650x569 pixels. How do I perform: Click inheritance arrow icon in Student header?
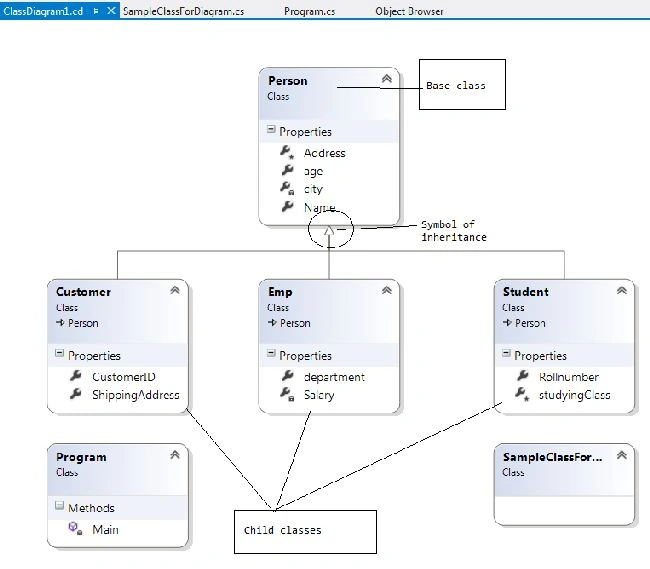tap(507, 322)
